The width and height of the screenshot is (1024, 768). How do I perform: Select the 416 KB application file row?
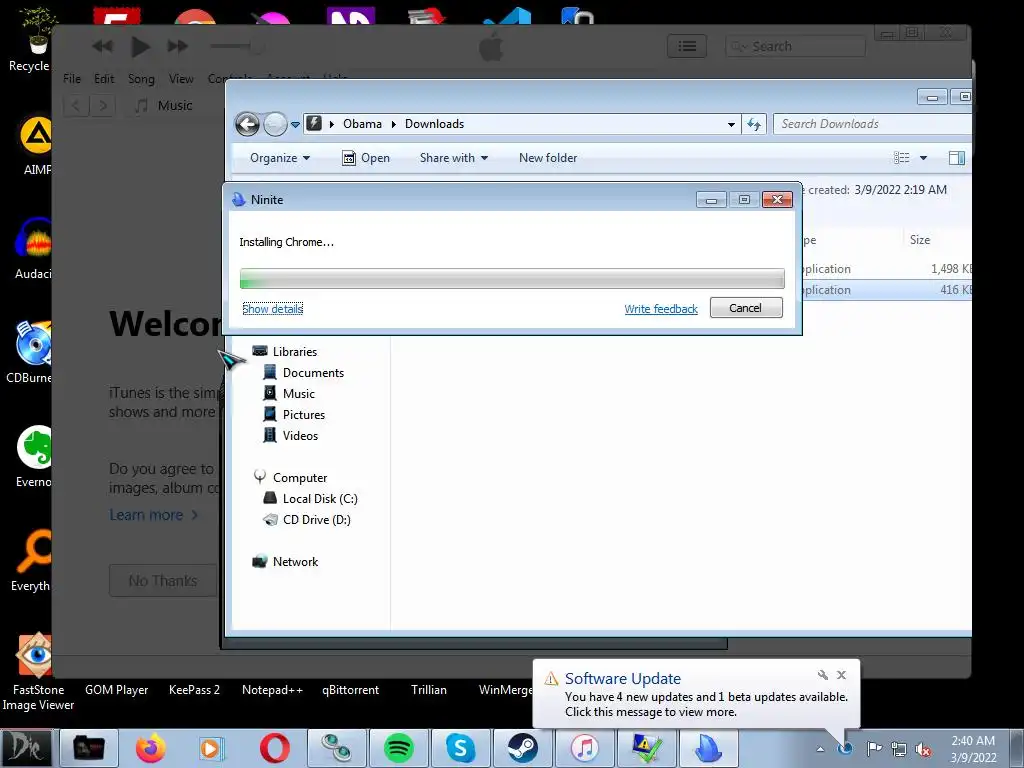(887, 289)
